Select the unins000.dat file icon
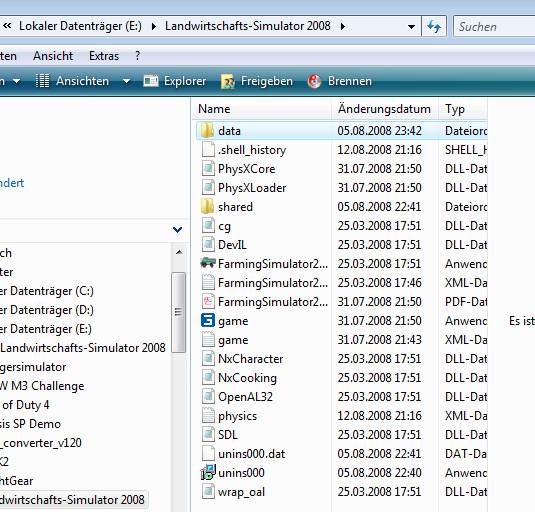Viewport: 535px width, 512px height. click(208, 454)
